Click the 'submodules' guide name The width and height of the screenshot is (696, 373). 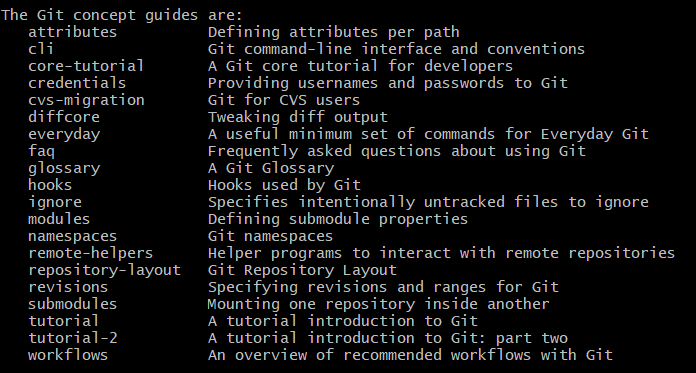(x=73, y=304)
